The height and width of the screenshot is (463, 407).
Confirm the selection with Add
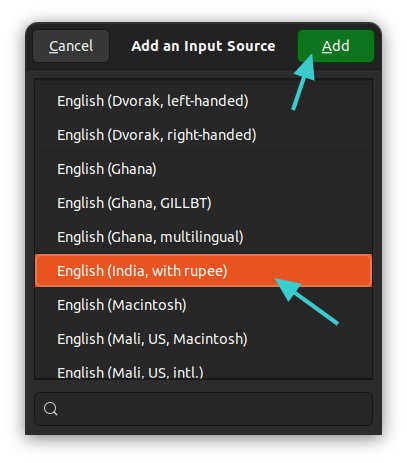(x=336, y=46)
